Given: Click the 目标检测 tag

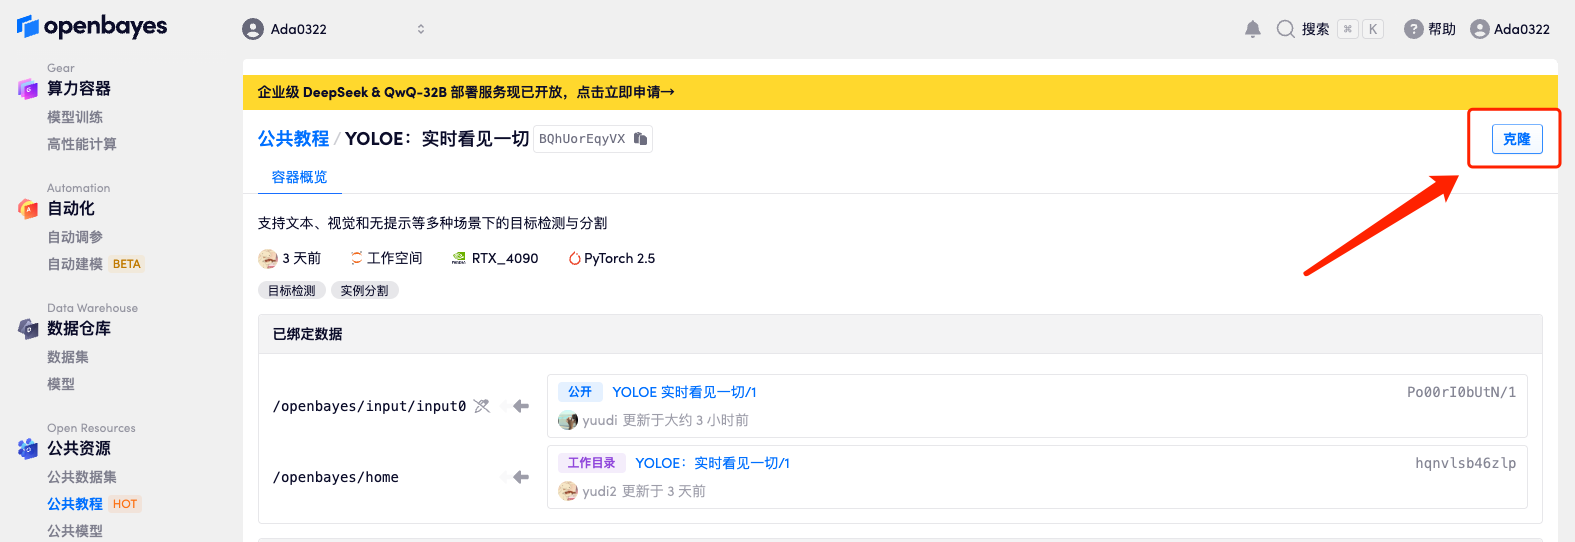Looking at the screenshot, I should (x=292, y=290).
